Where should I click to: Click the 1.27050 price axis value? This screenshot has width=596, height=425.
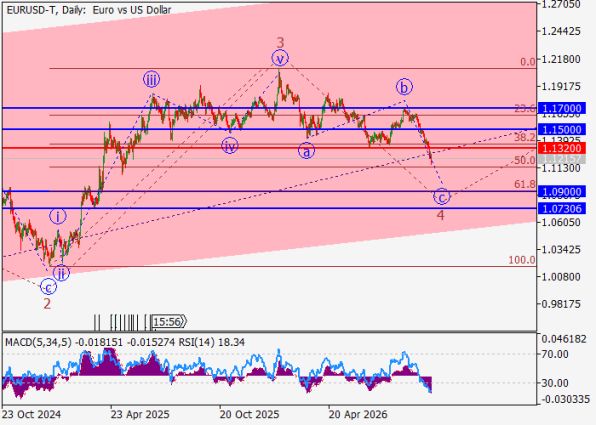click(561, 4)
